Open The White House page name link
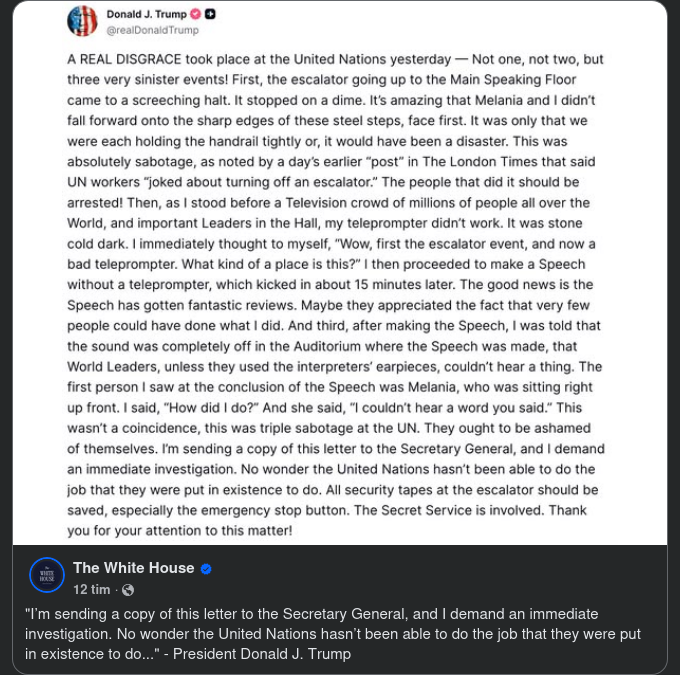Viewport: 680px width, 675px height. [134, 568]
